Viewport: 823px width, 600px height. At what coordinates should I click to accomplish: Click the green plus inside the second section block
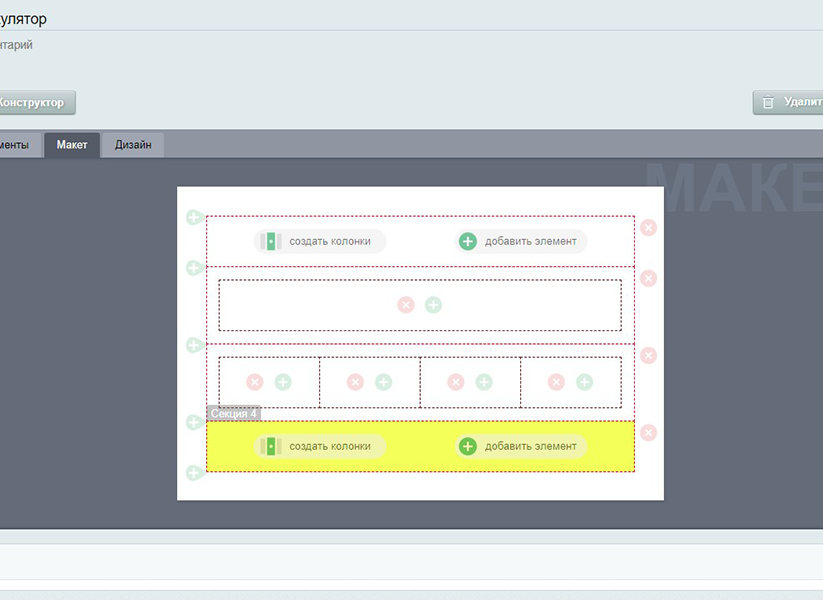click(433, 305)
